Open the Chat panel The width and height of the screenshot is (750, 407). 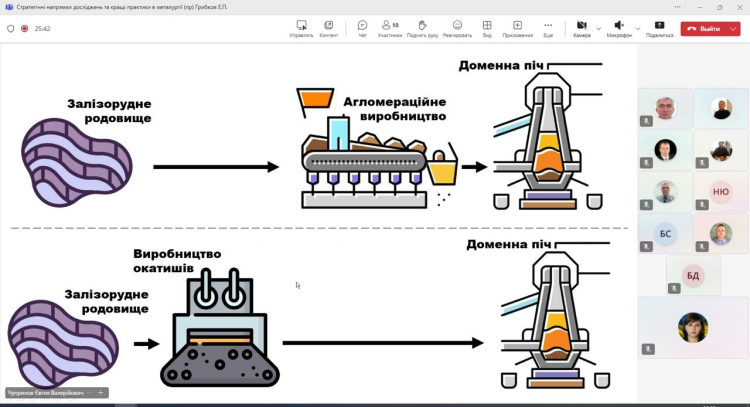click(x=362, y=28)
